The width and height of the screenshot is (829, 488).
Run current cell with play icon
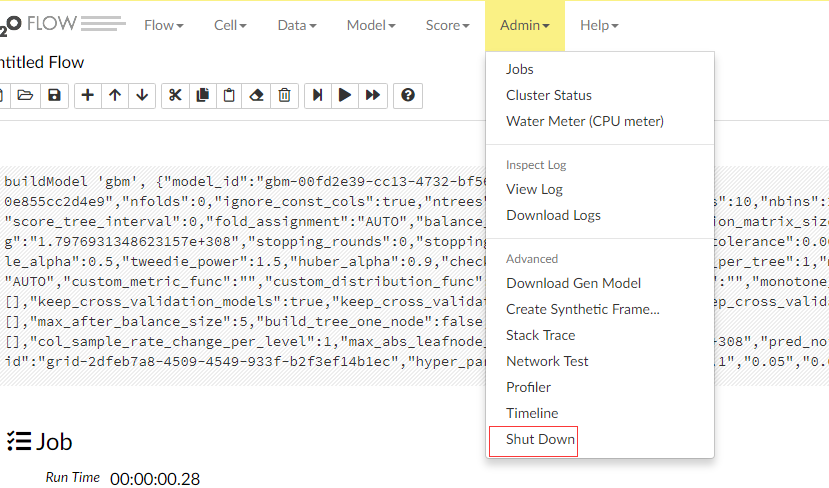[345, 96]
